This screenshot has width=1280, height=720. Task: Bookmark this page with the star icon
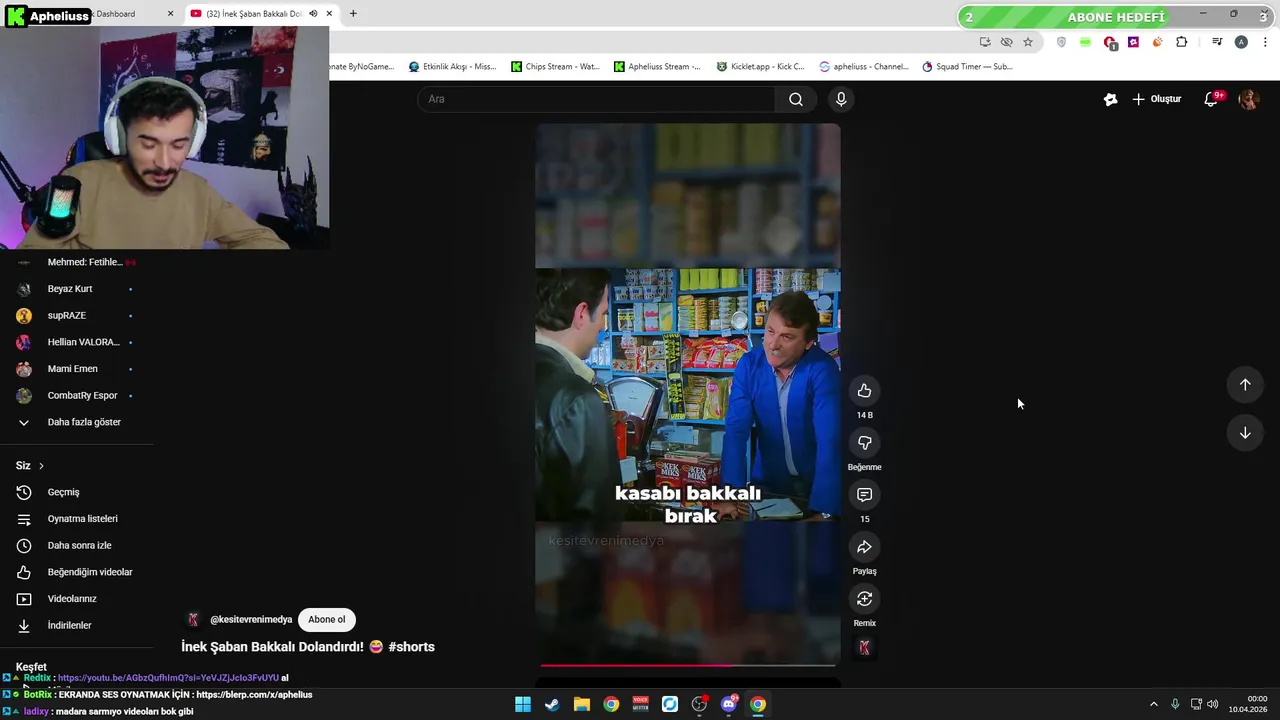(x=1028, y=42)
